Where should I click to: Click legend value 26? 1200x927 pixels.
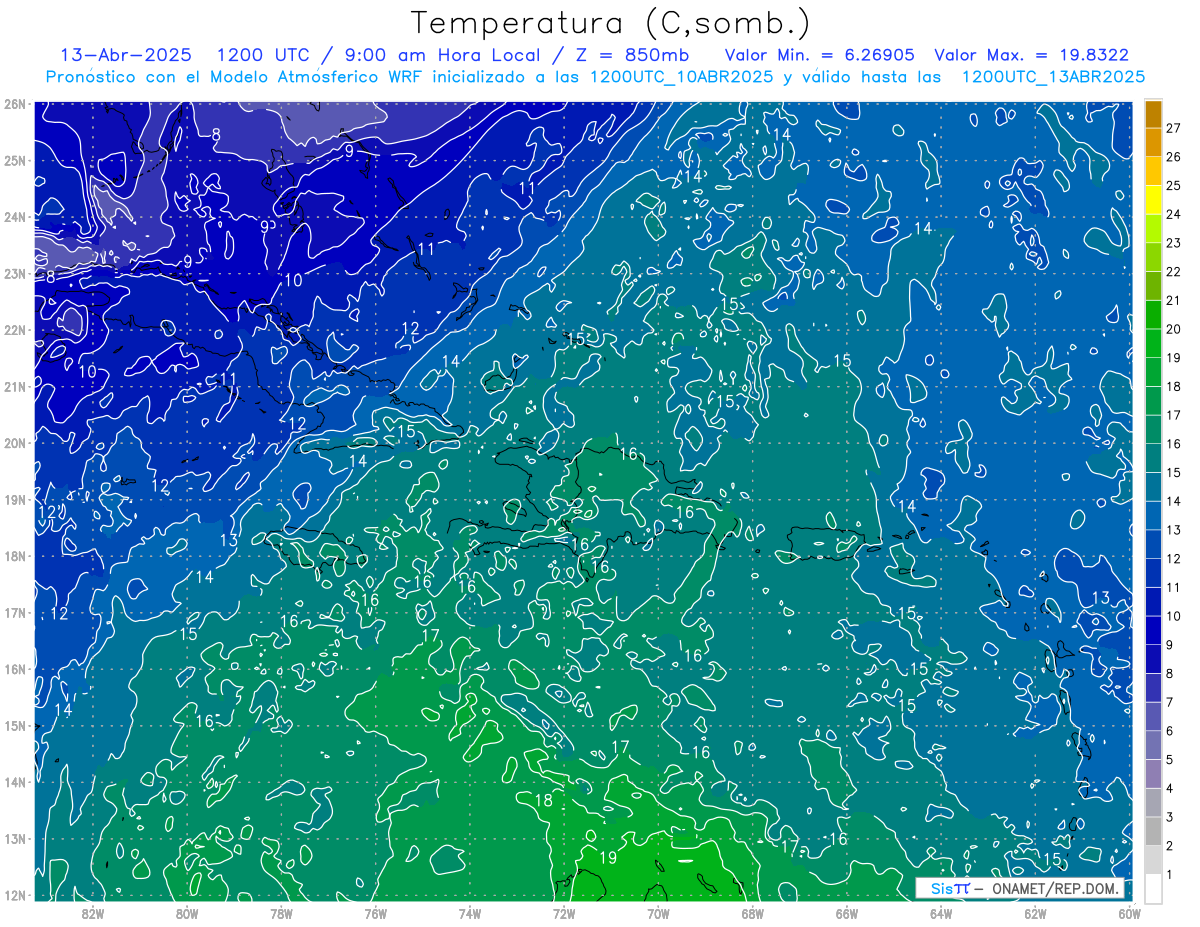[x=1174, y=157]
